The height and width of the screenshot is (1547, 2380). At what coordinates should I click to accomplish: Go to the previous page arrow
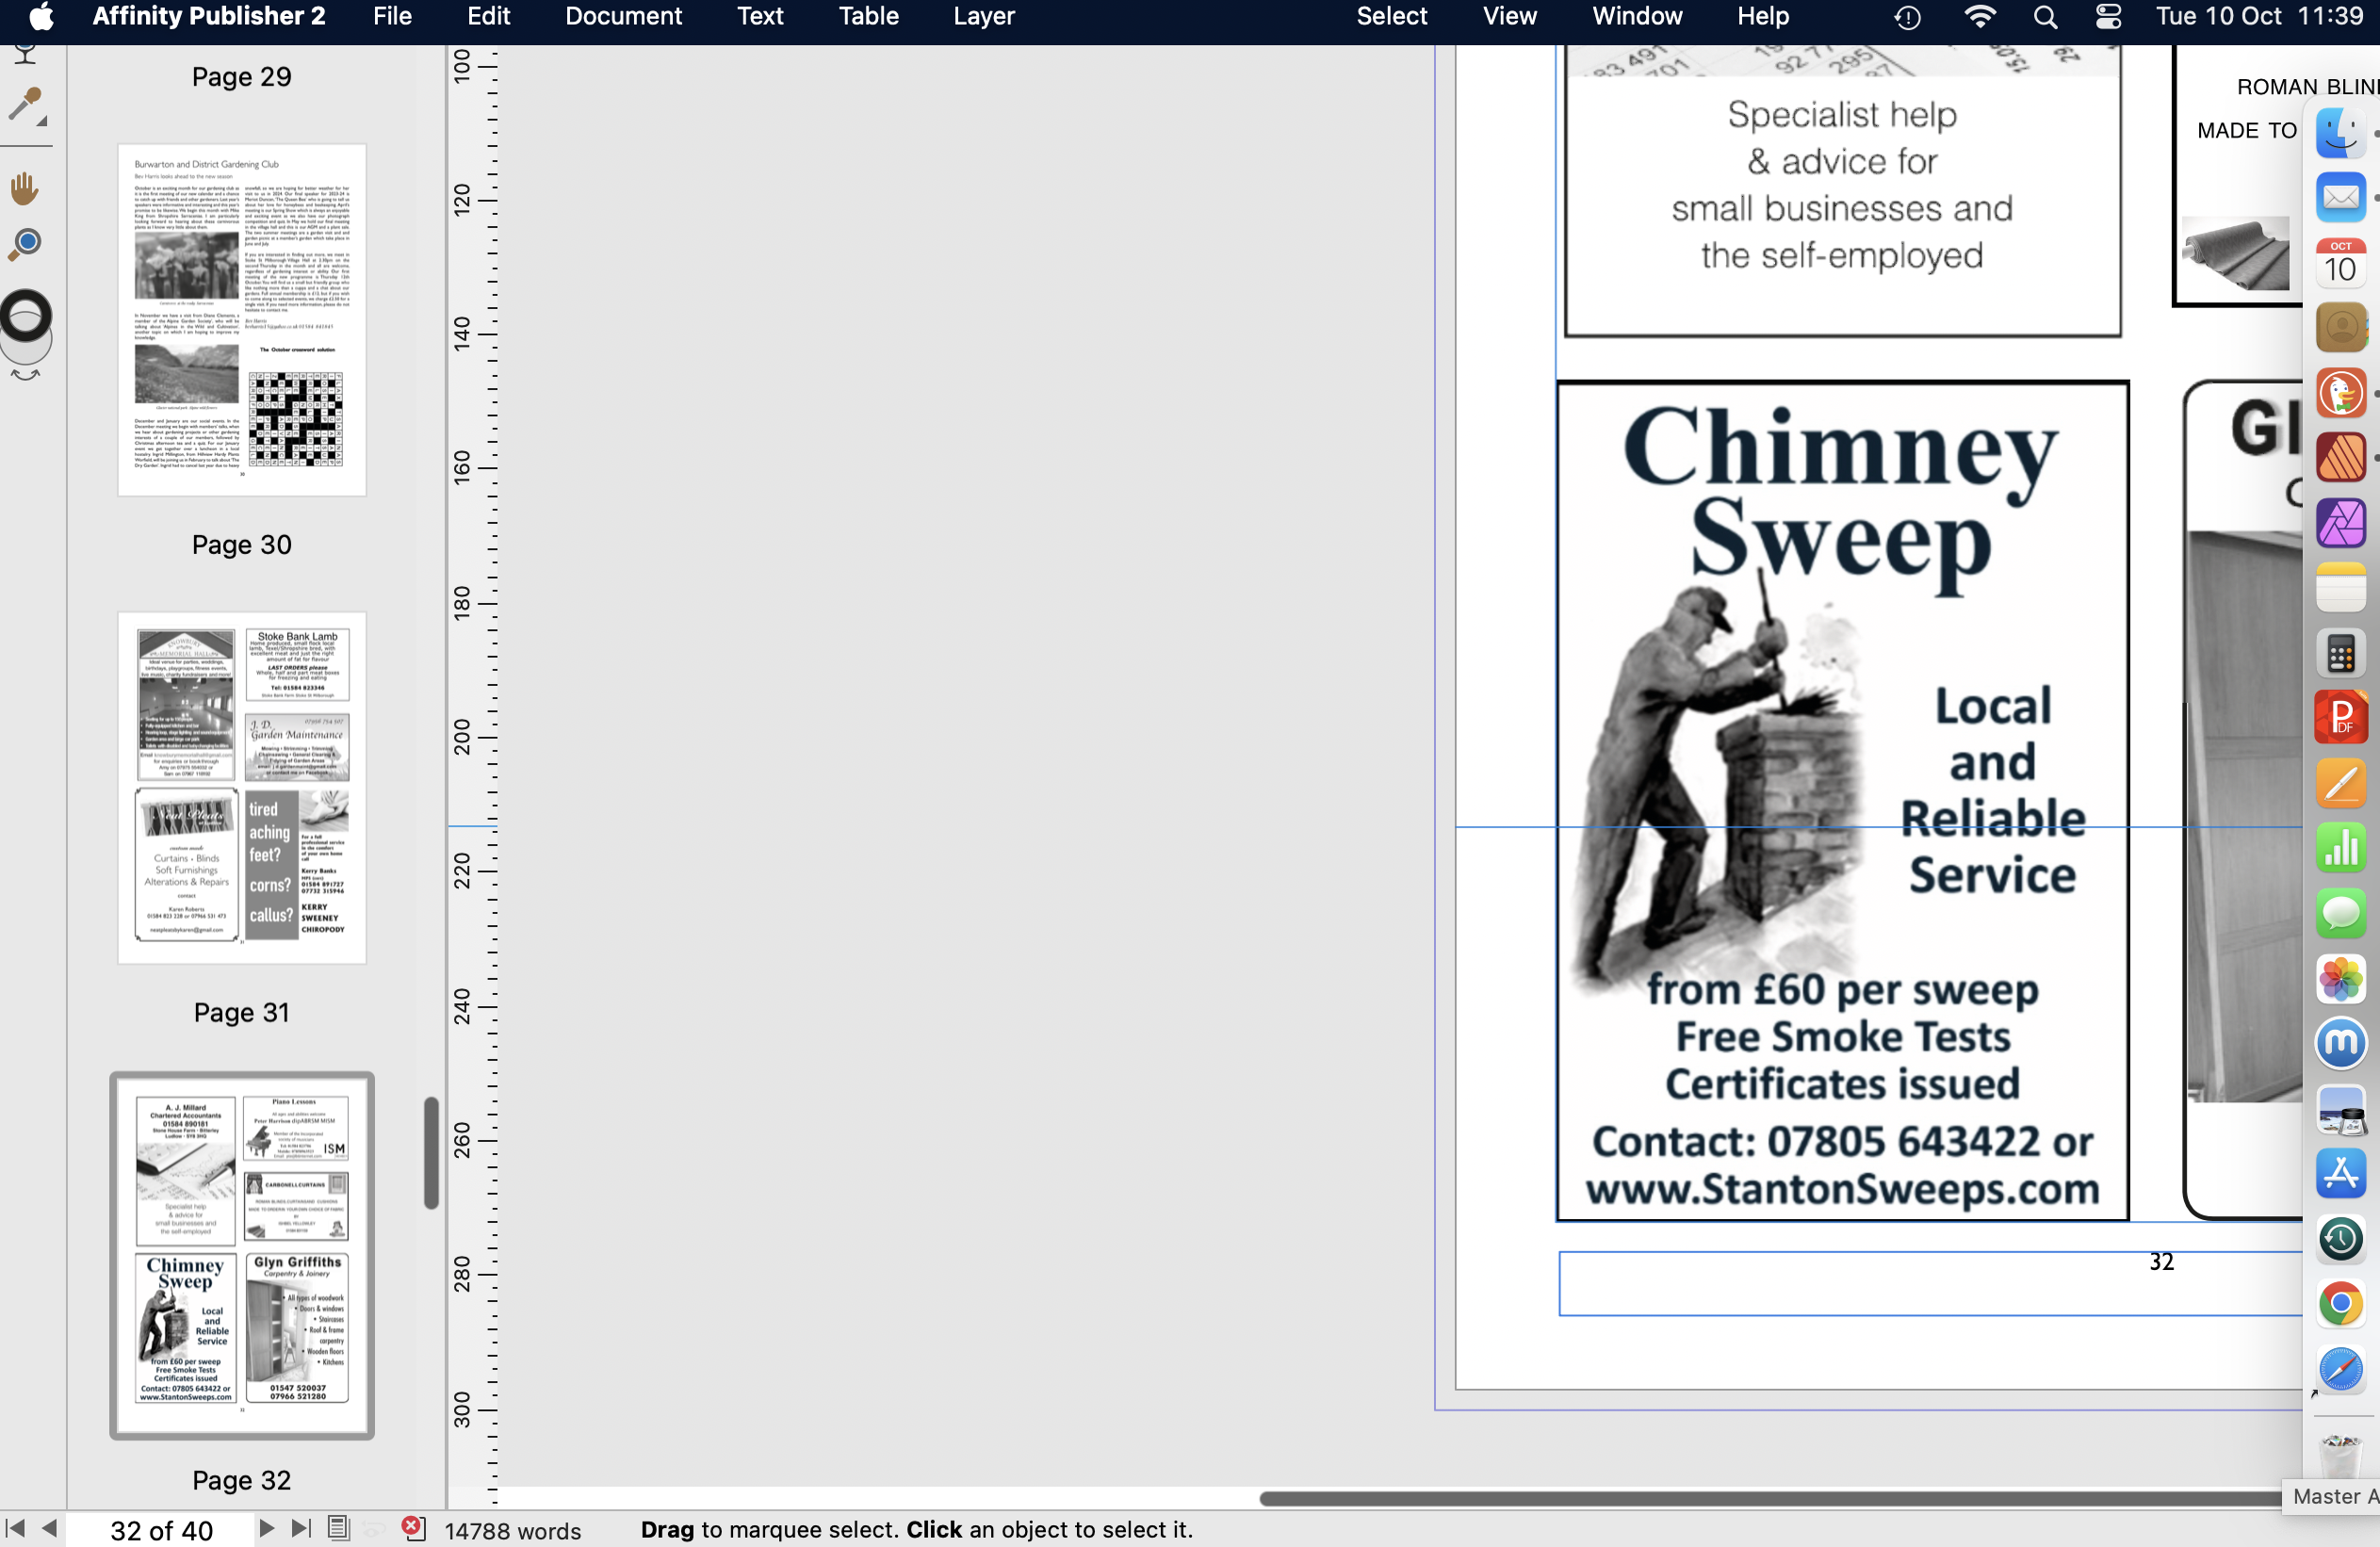pos(48,1529)
